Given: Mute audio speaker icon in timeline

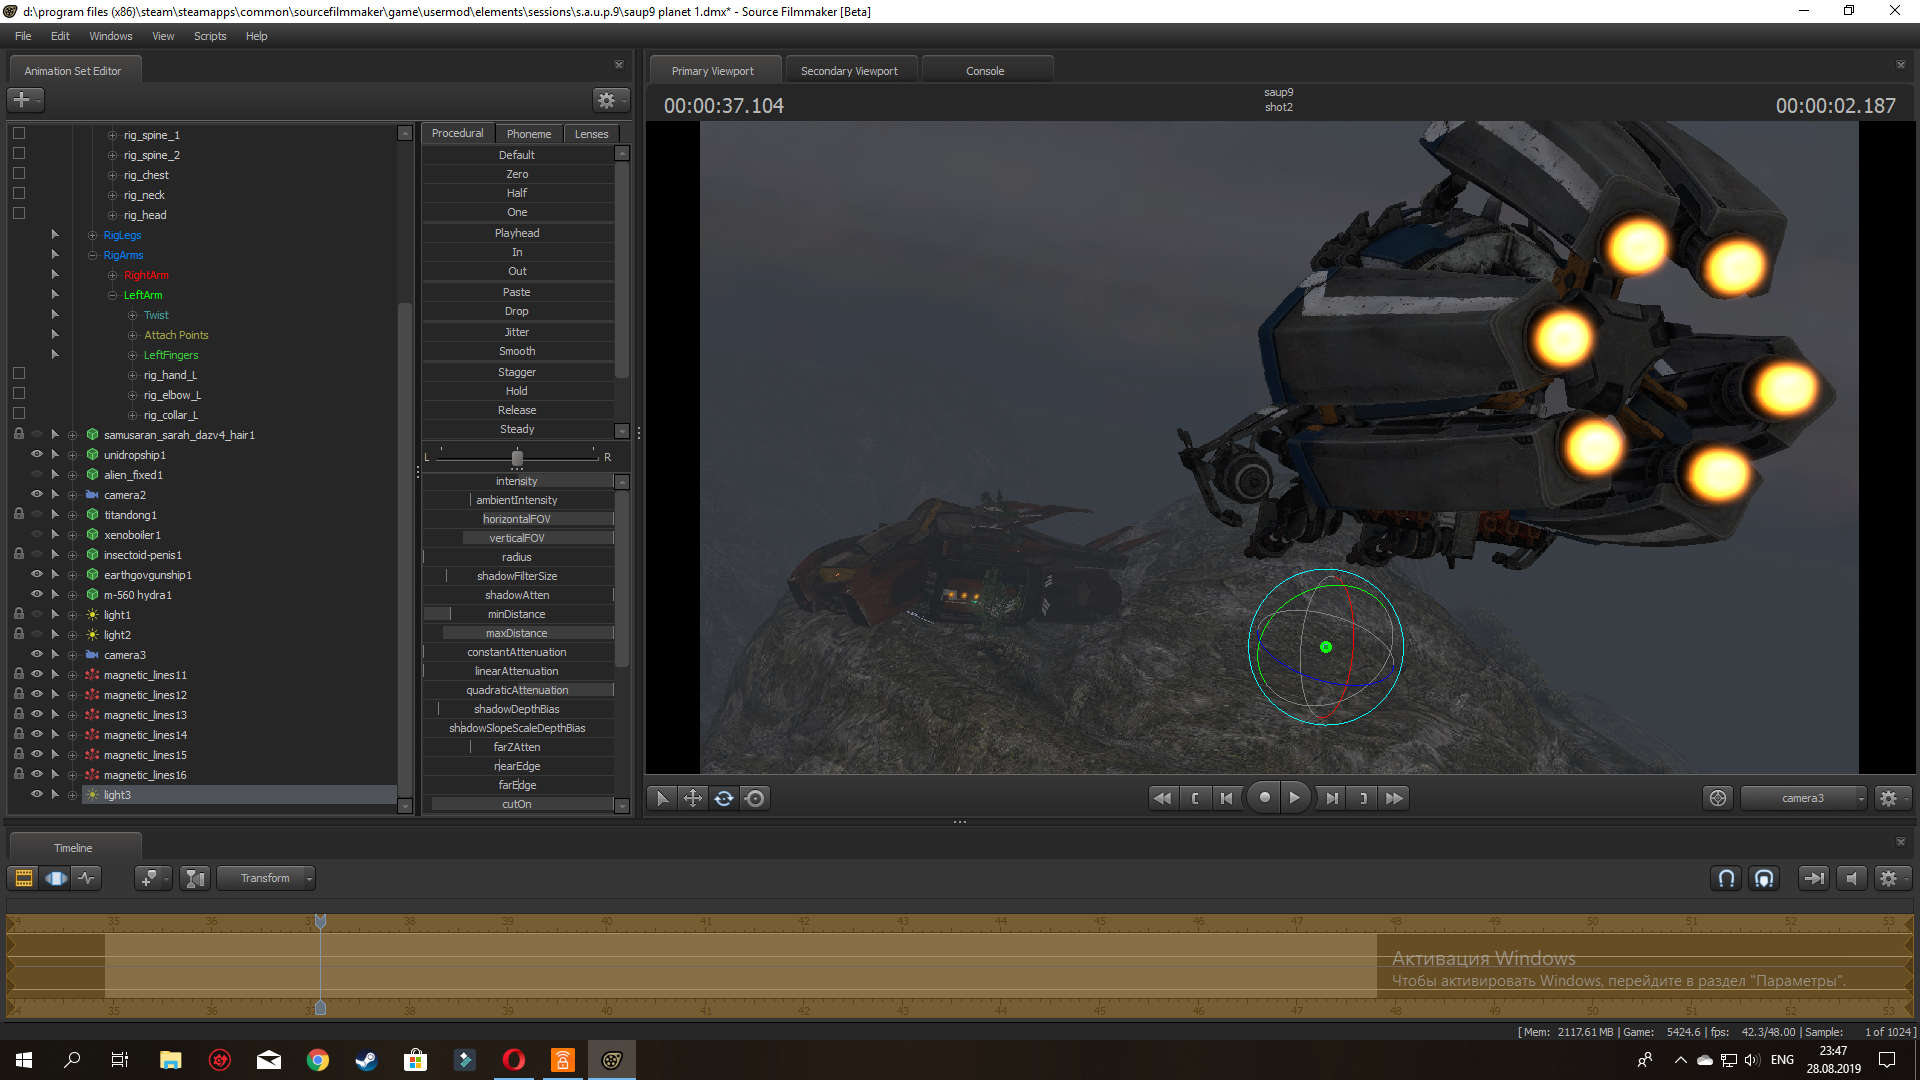Looking at the screenshot, I should pos(1851,878).
